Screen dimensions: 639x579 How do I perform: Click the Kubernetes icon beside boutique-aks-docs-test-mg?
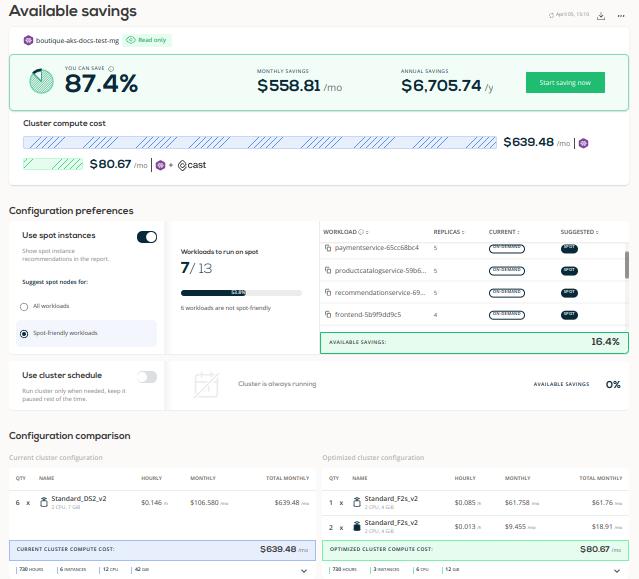click(x=28, y=40)
